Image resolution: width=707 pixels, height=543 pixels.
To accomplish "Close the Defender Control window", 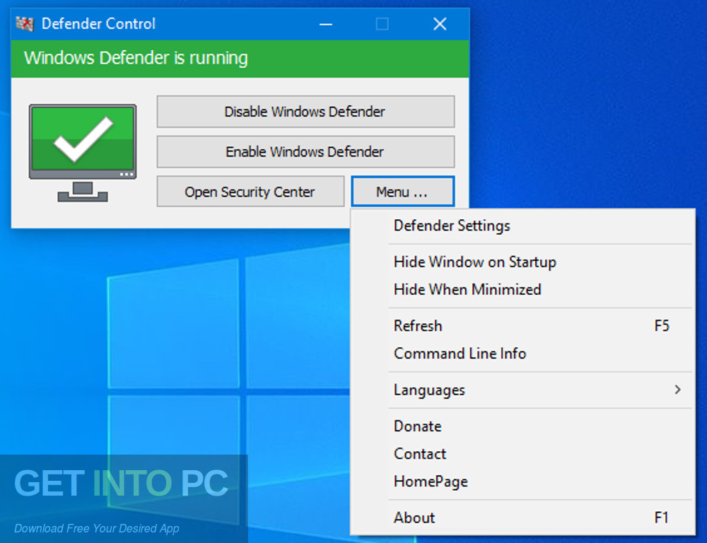I will 440,24.
